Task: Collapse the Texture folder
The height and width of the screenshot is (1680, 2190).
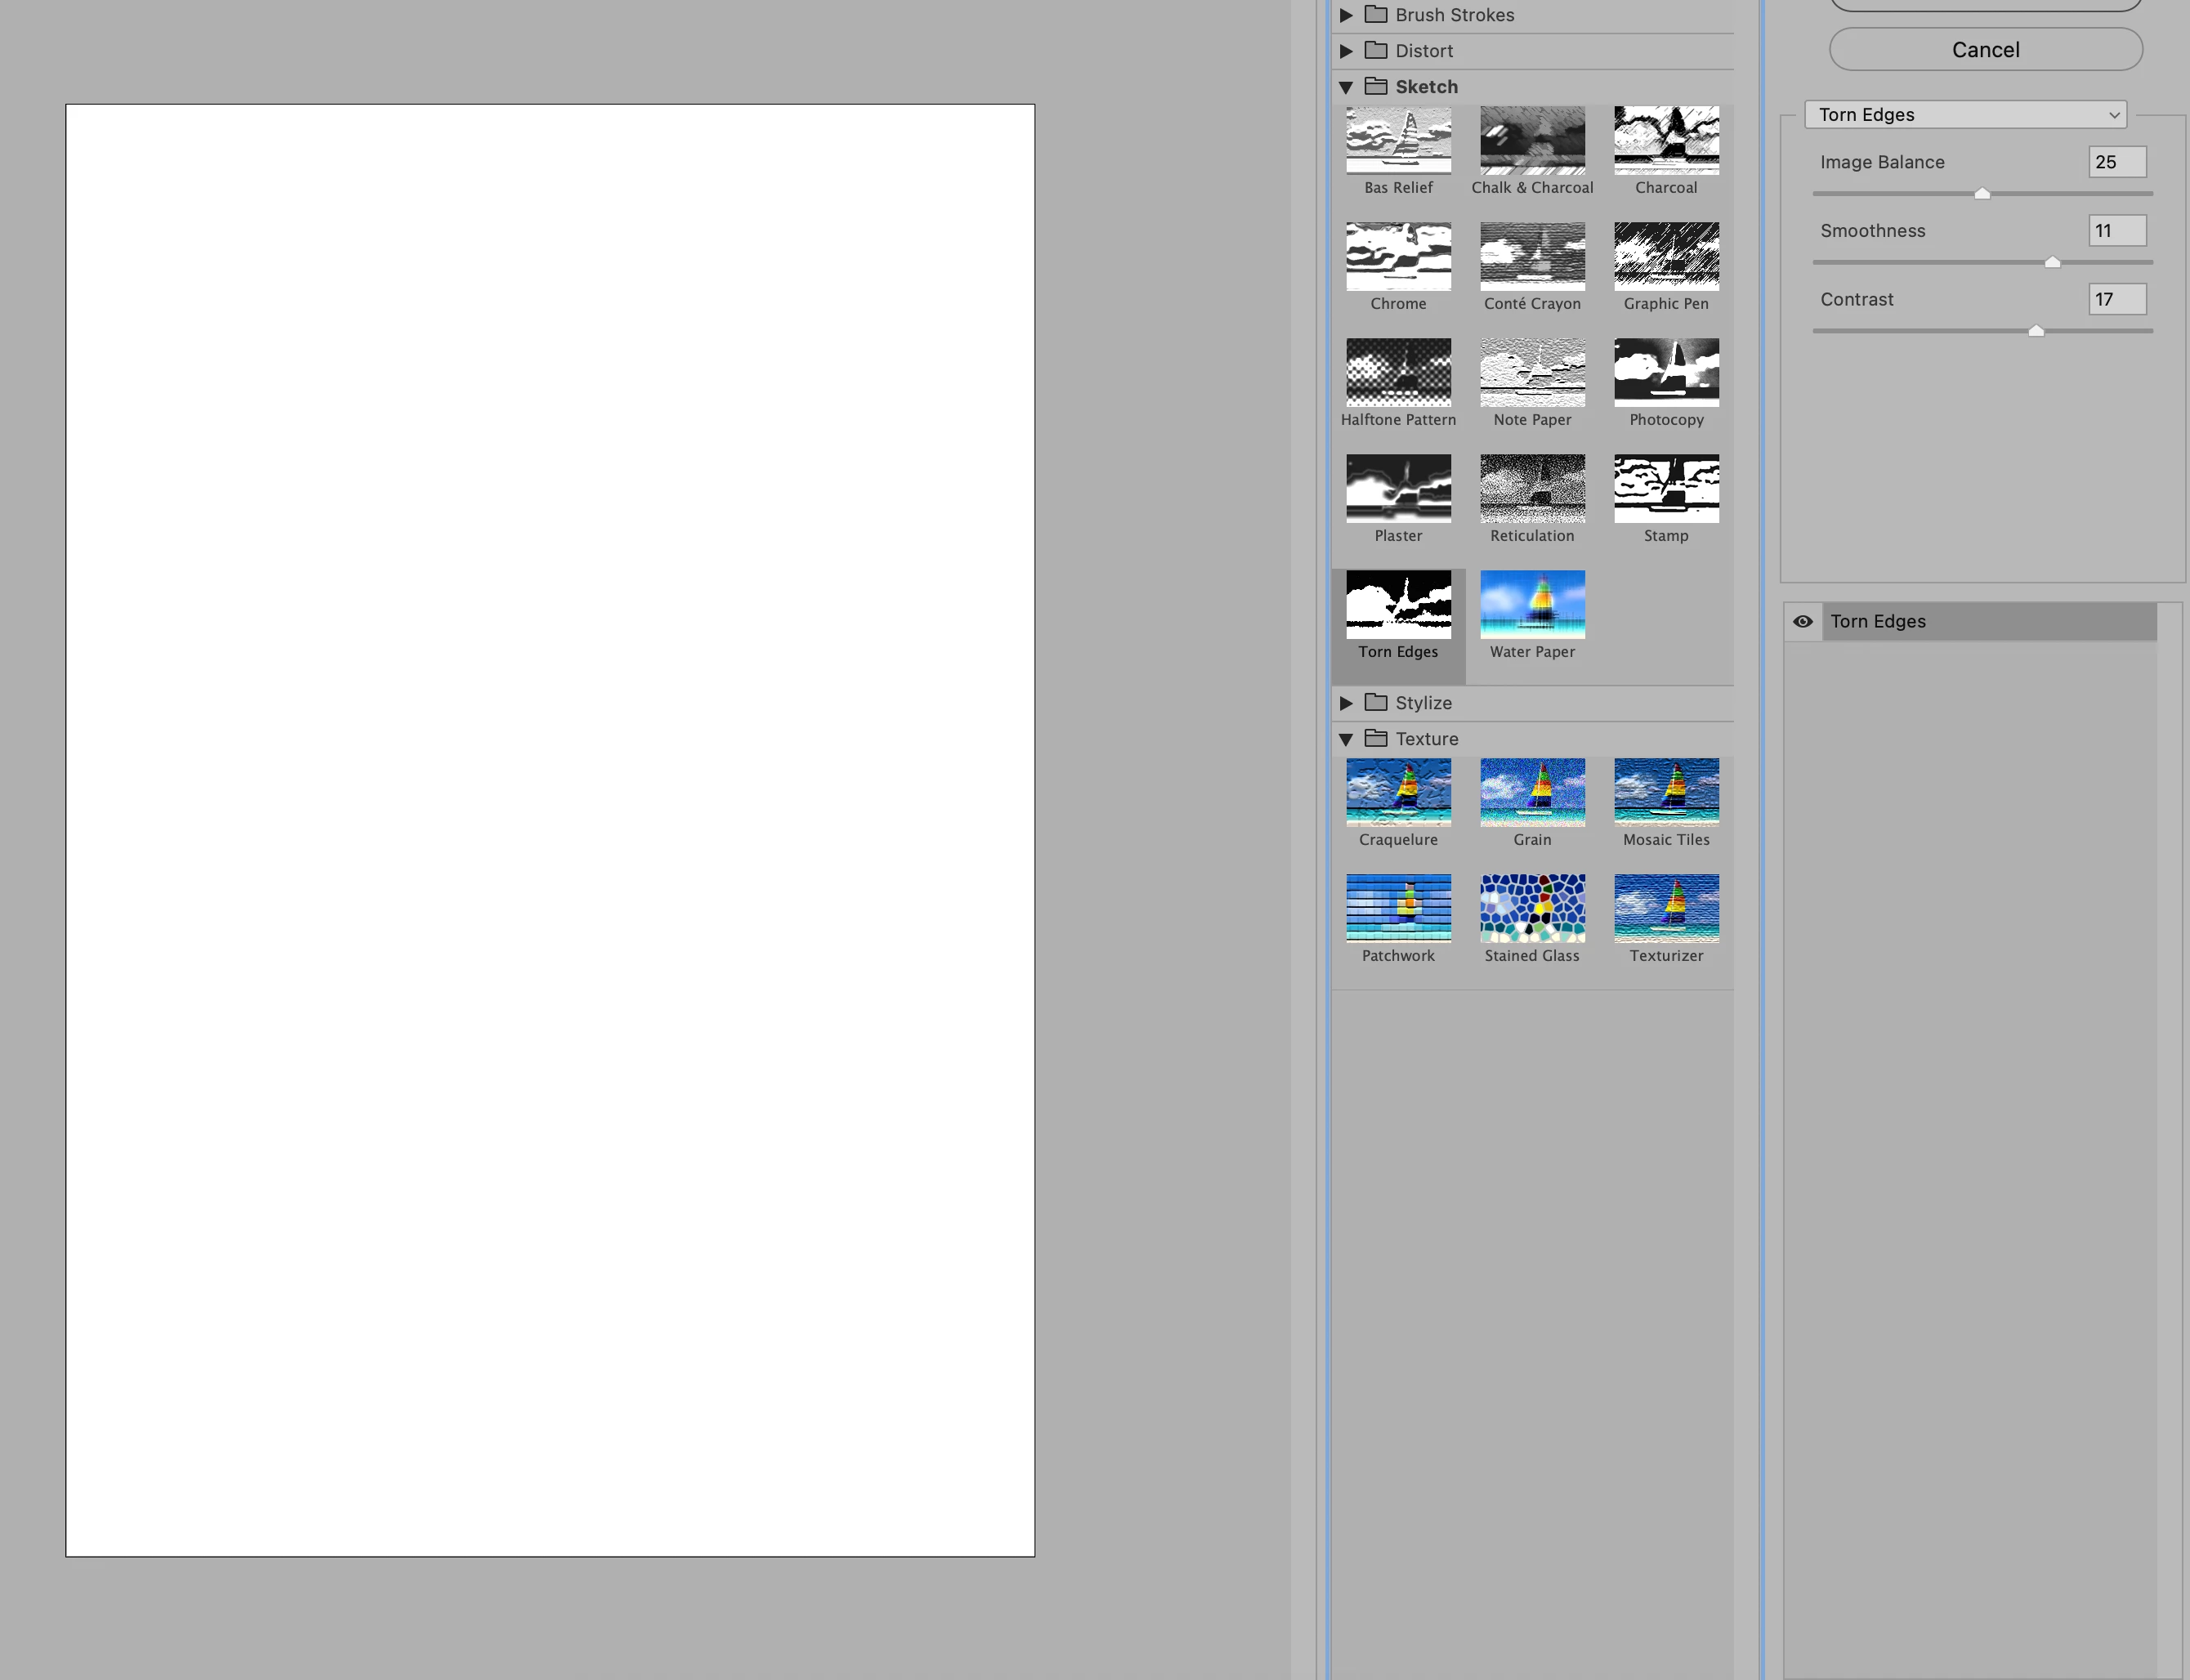Action: [1346, 739]
